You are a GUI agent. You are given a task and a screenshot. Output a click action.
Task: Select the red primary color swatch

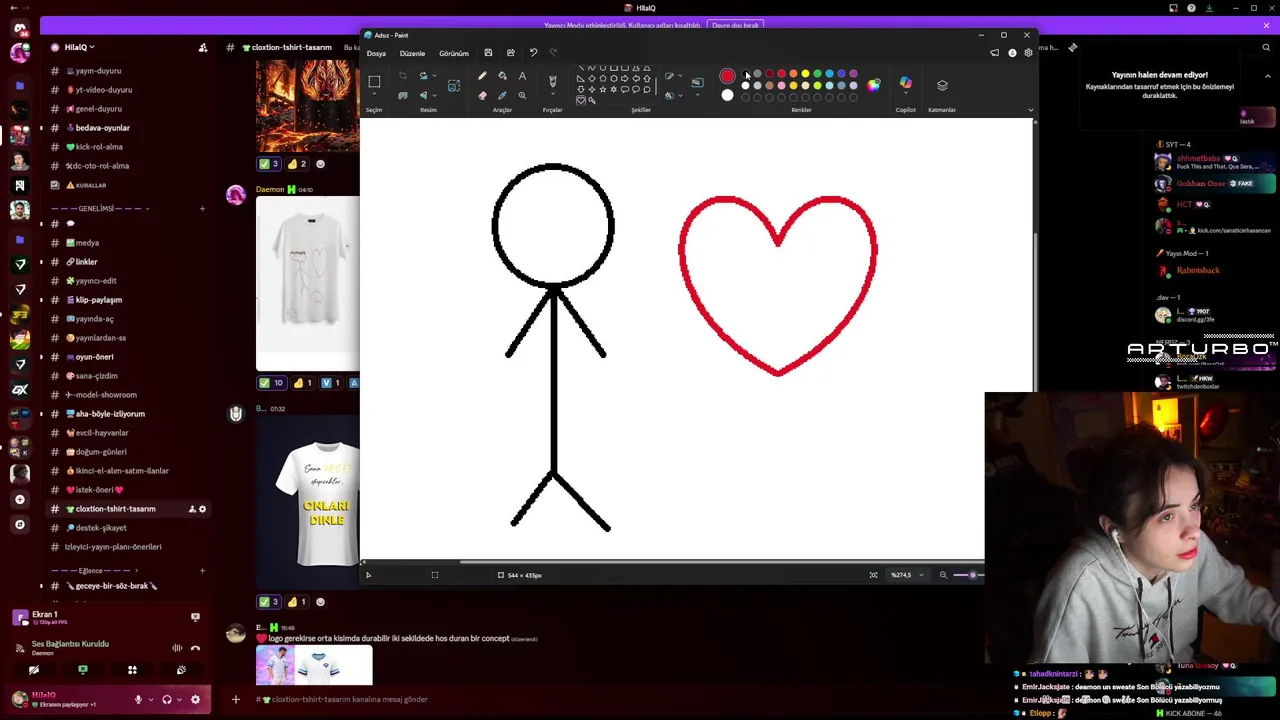coord(727,77)
